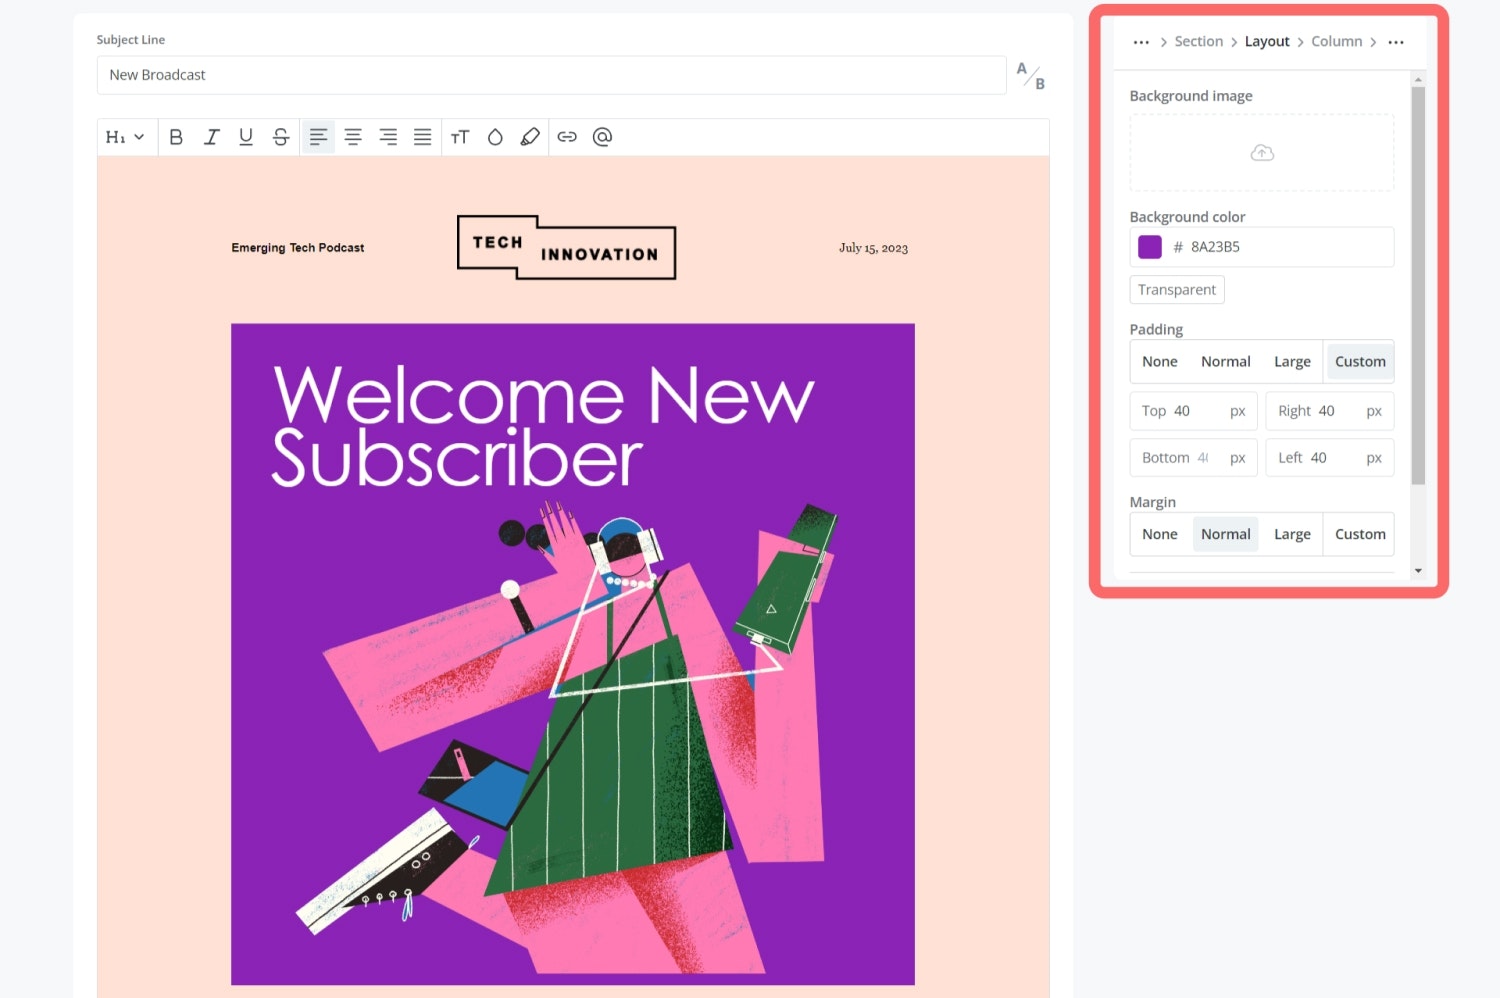The width and height of the screenshot is (1500, 998).
Task: Expand the trailing breadcrumb ellipsis
Action: pyautogui.click(x=1396, y=42)
